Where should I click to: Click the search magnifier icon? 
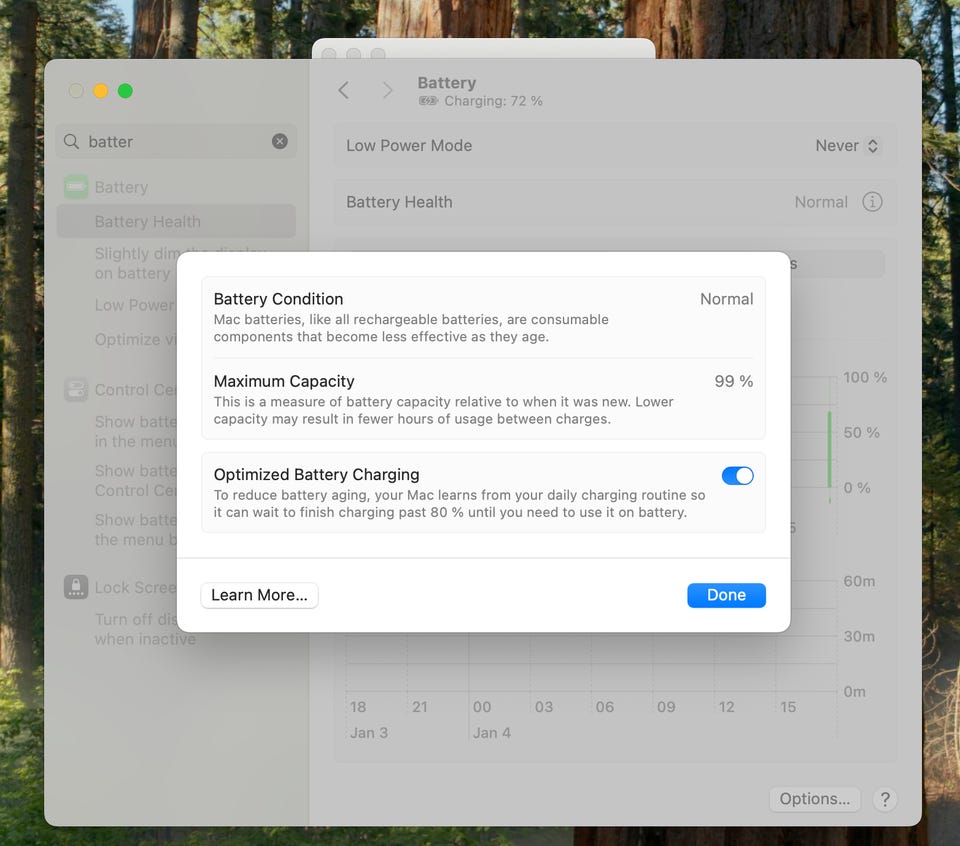point(71,141)
